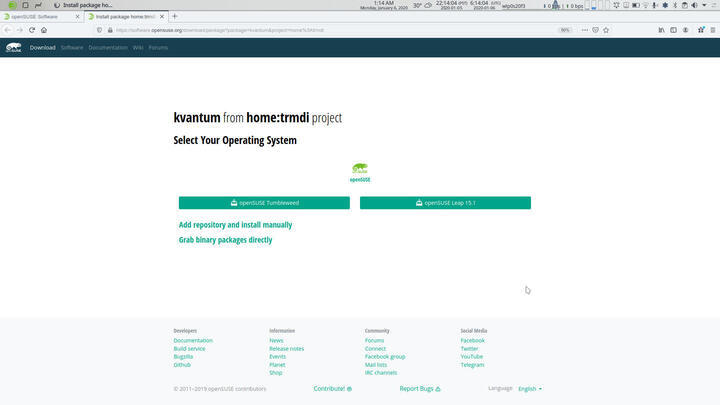The height and width of the screenshot is (405, 720).
Task: Open Release notes footer link
Action: tap(287, 349)
